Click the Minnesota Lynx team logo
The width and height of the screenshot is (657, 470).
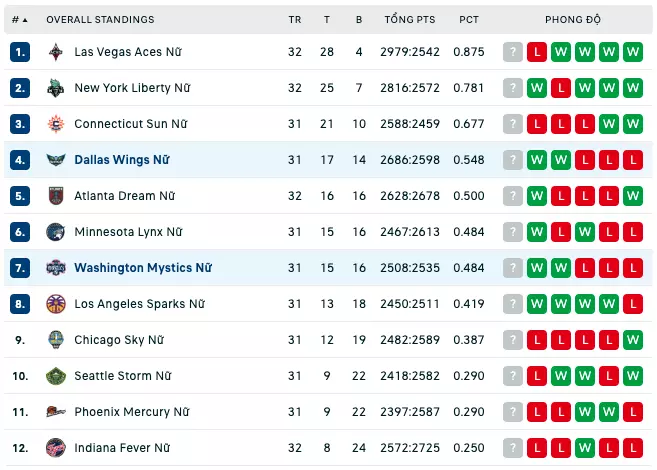[x=56, y=232]
